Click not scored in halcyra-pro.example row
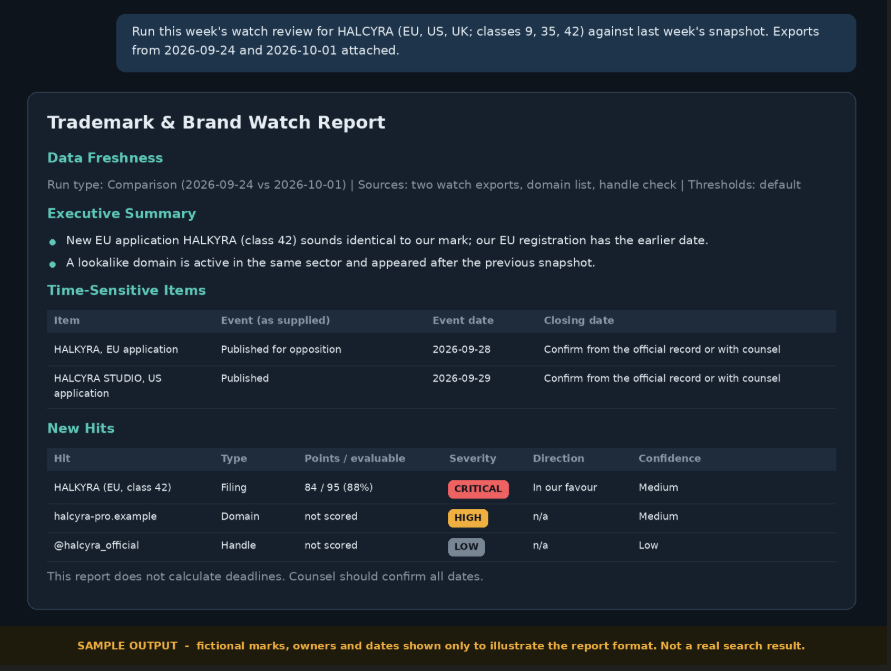 point(331,516)
